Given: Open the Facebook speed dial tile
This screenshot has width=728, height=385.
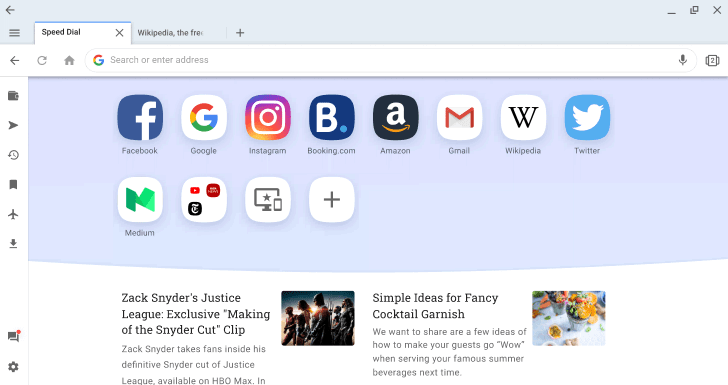Looking at the screenshot, I should tap(140, 117).
